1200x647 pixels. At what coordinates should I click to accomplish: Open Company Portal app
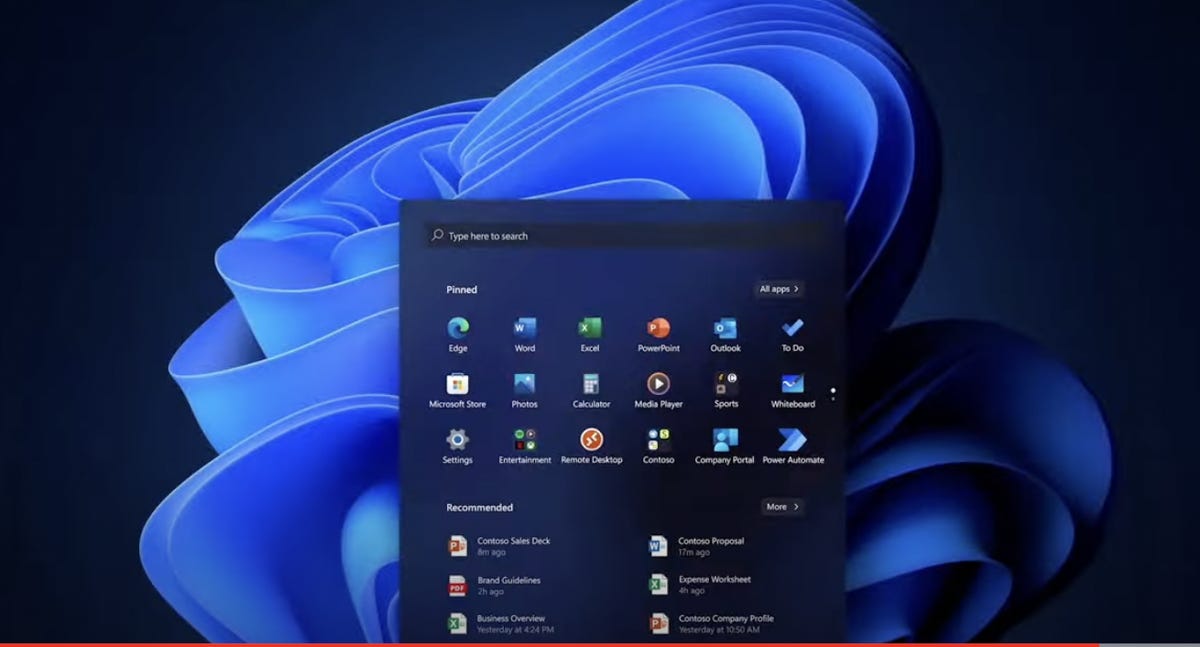(725, 446)
